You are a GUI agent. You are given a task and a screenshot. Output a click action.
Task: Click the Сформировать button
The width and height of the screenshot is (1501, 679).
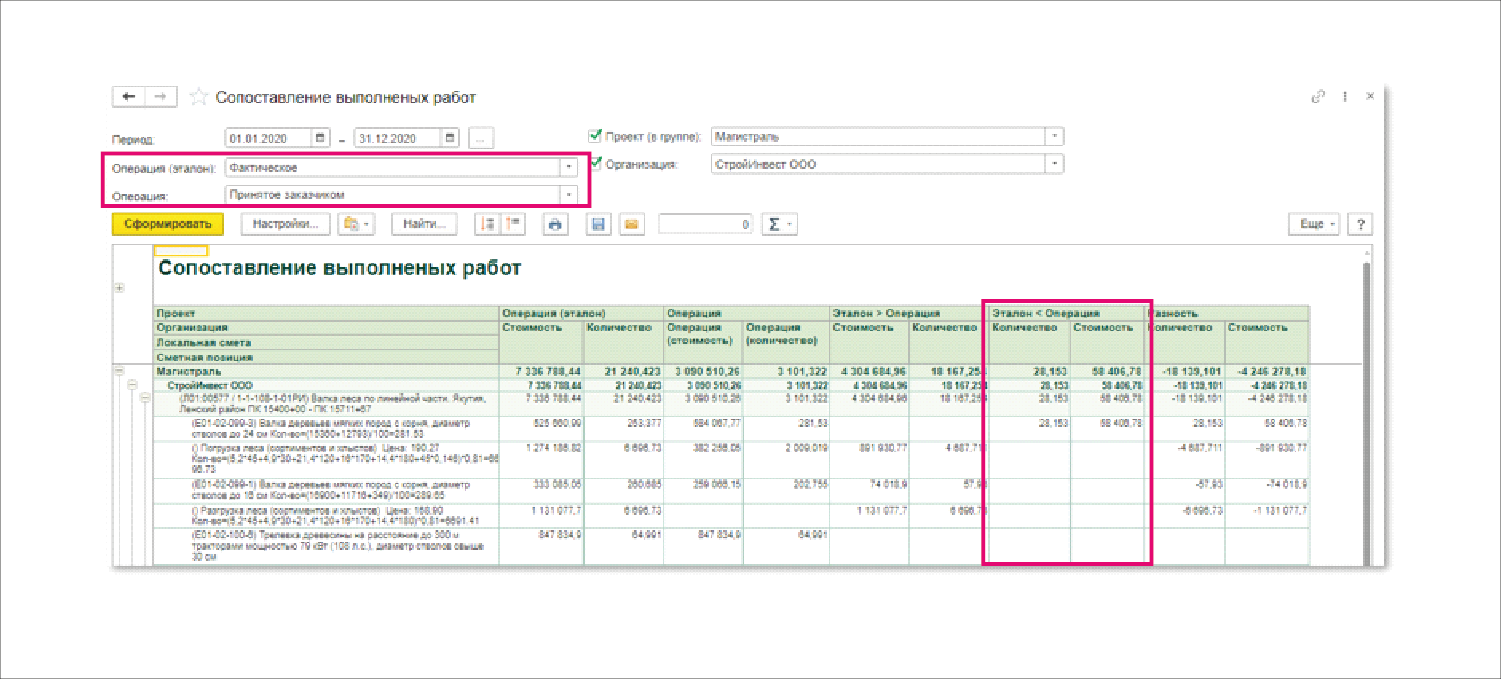point(168,225)
